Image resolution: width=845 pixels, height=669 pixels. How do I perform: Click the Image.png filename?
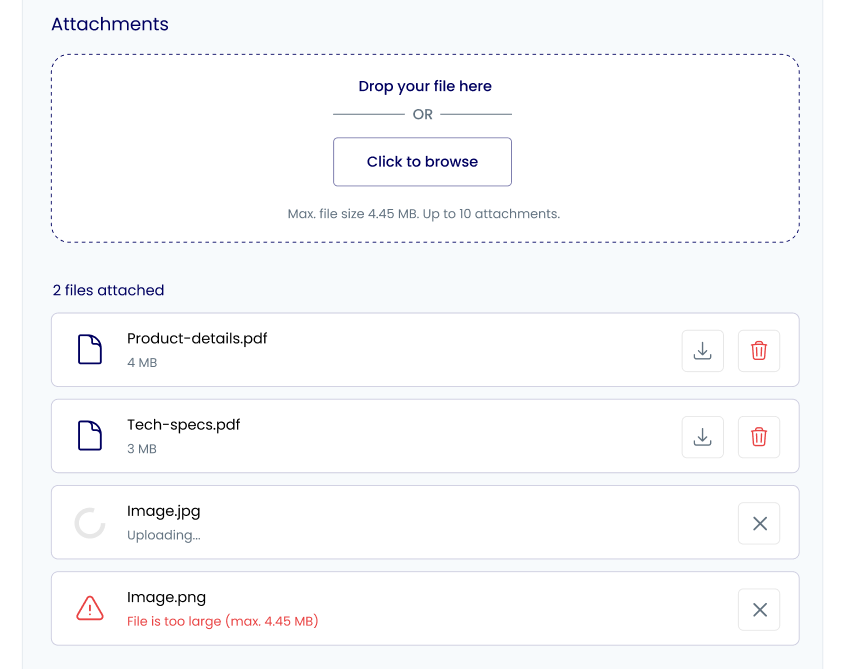pos(166,597)
